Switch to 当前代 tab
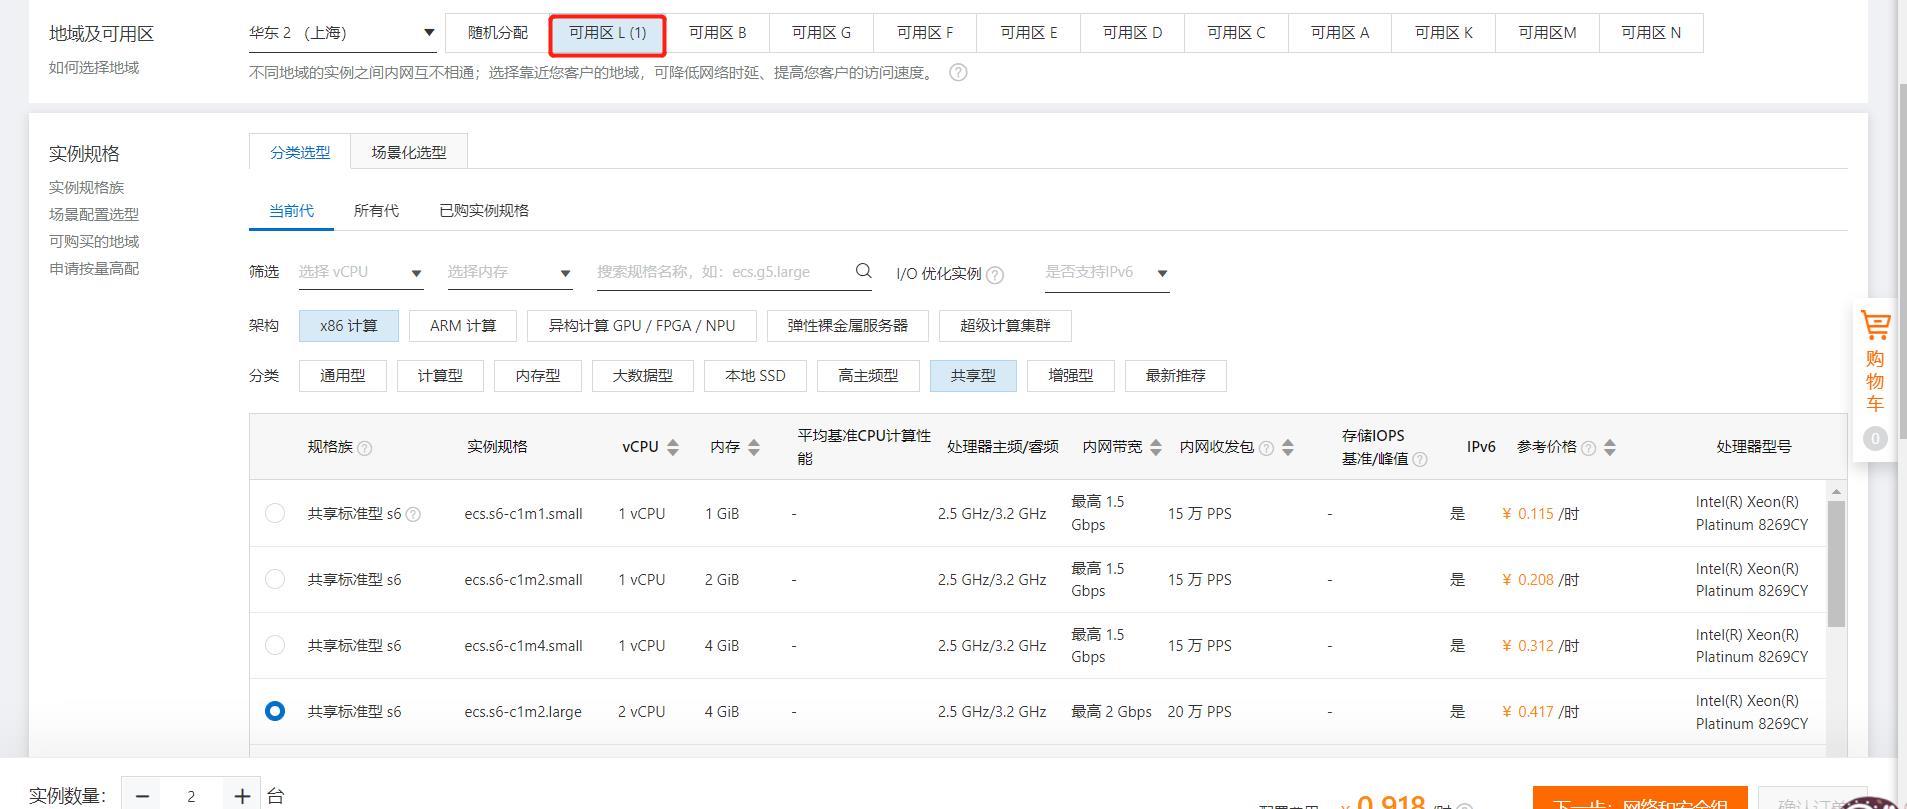This screenshot has width=1907, height=809. [x=291, y=211]
